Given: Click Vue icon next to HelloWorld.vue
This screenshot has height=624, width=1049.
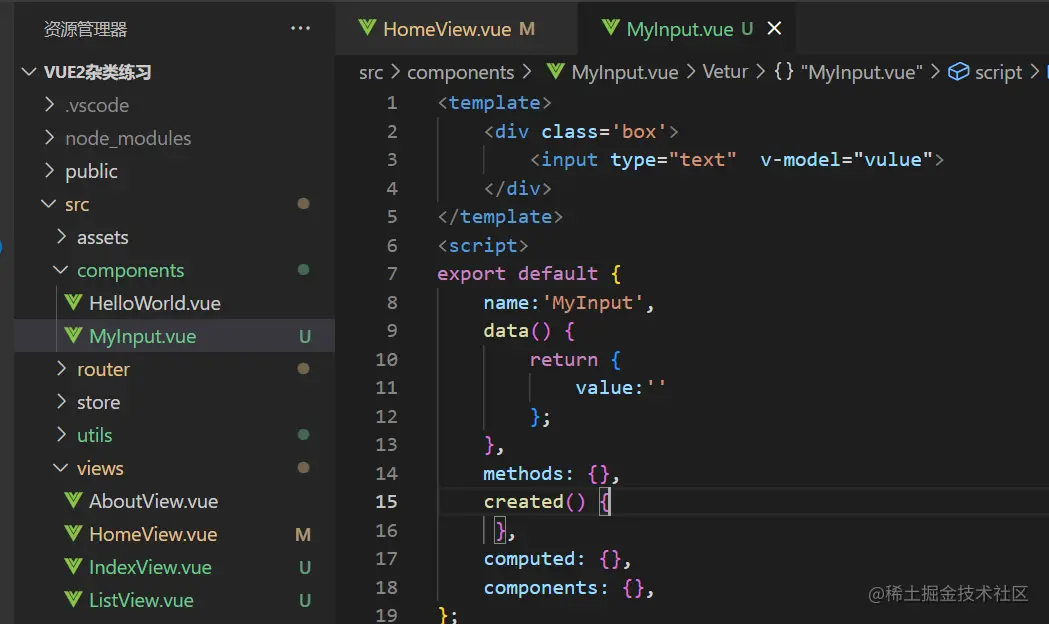Looking at the screenshot, I should click(74, 302).
